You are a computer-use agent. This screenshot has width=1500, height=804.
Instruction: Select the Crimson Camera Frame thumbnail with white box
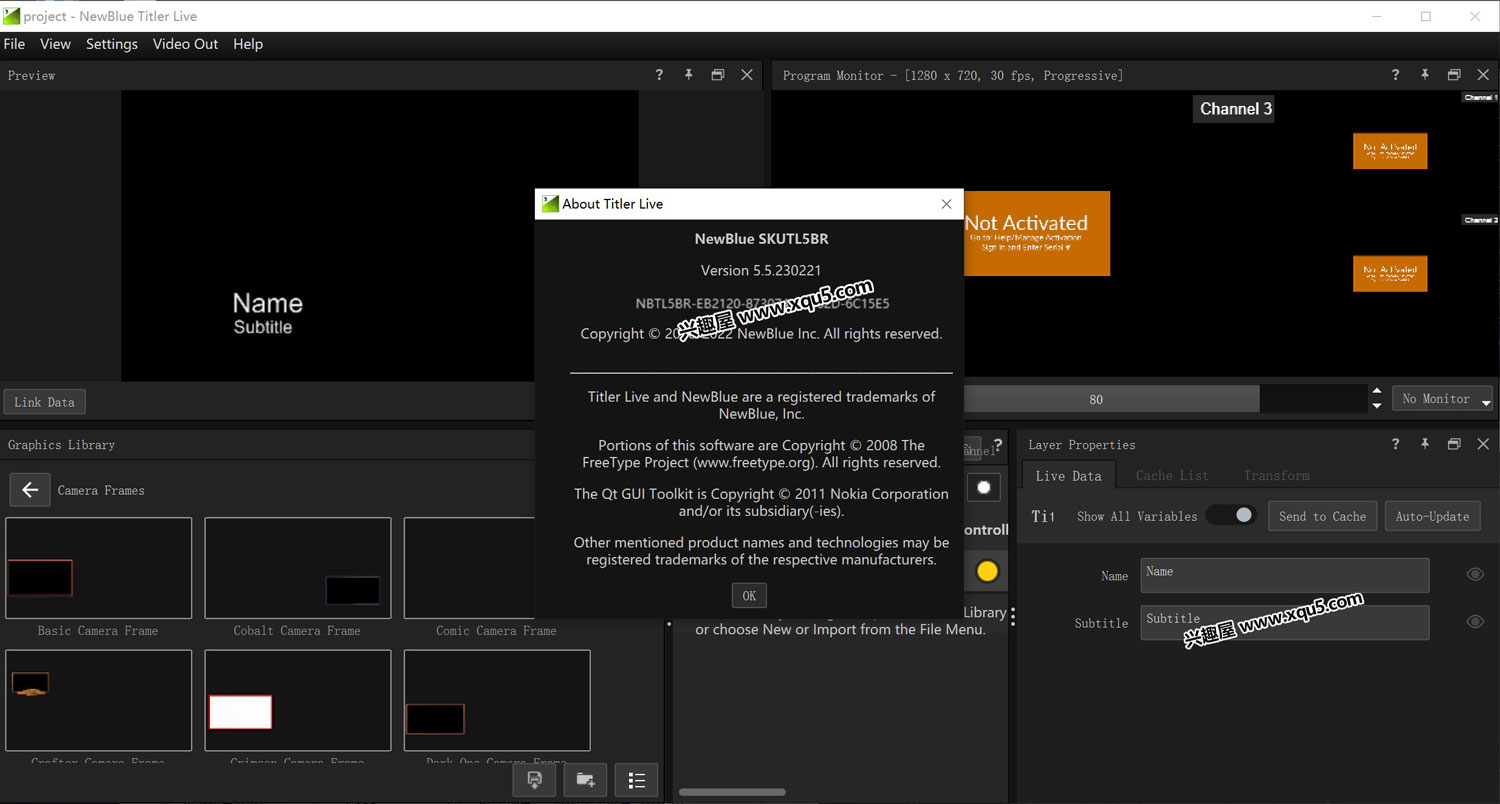pos(297,700)
